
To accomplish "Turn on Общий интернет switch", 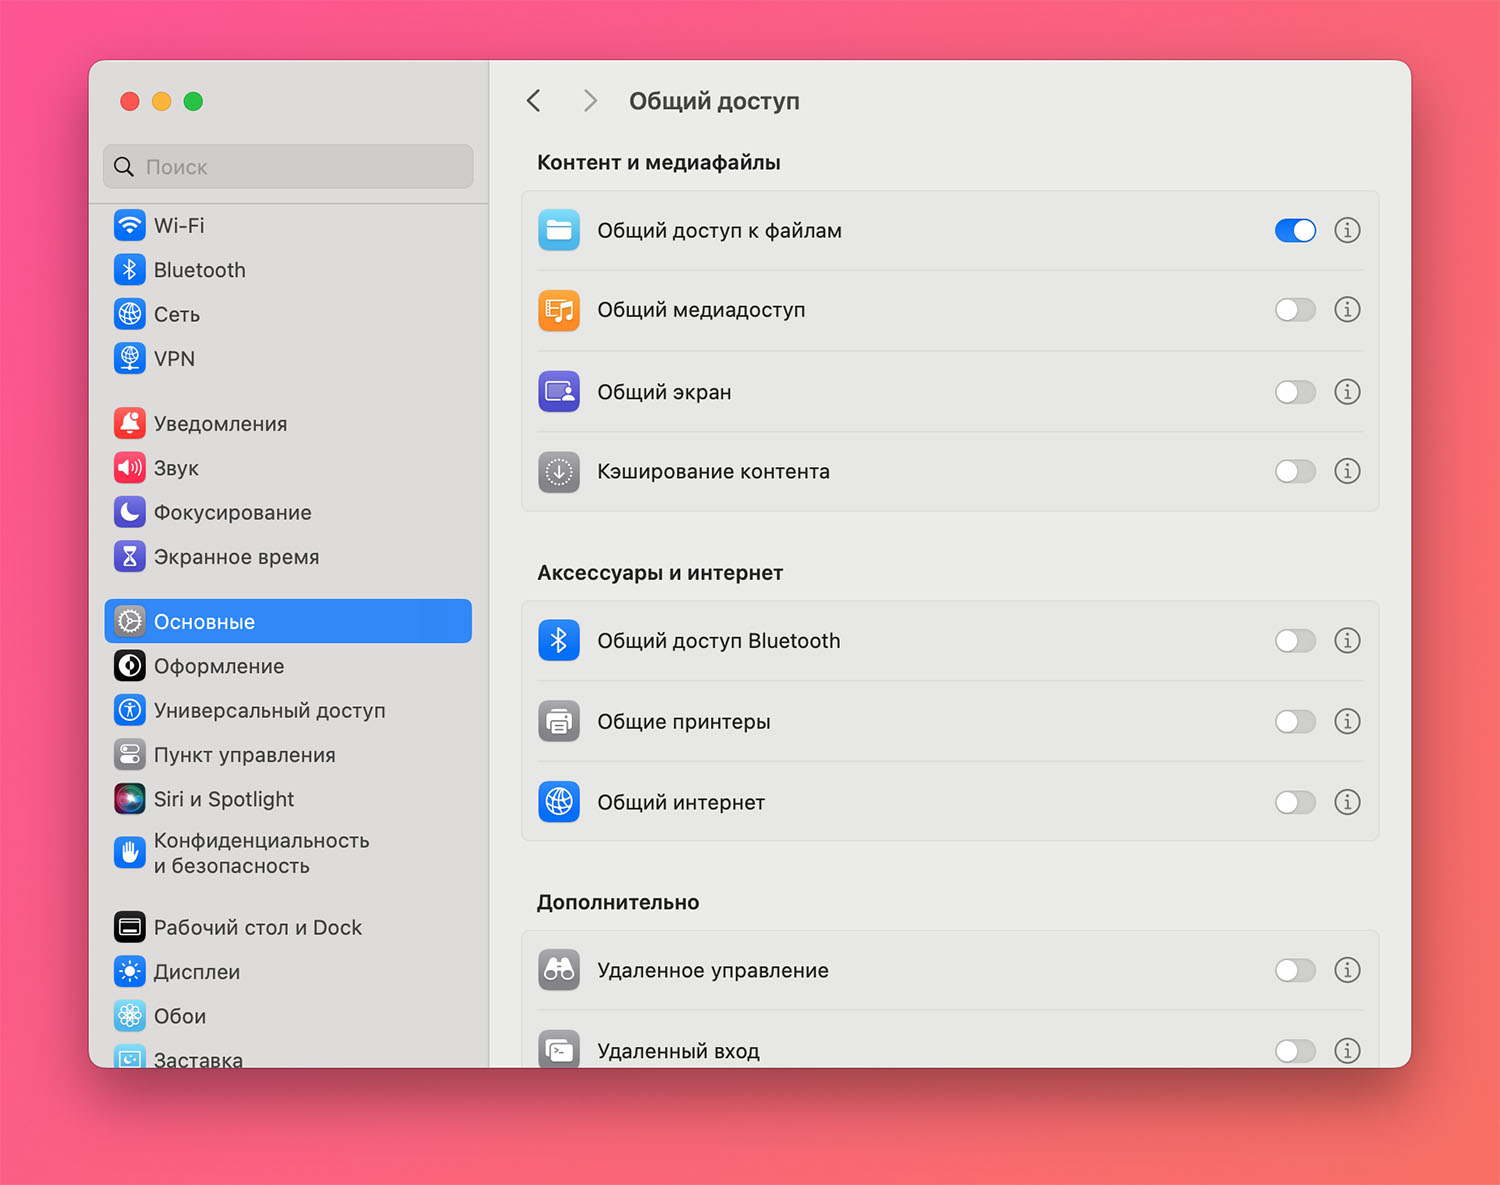I will click(x=1295, y=802).
